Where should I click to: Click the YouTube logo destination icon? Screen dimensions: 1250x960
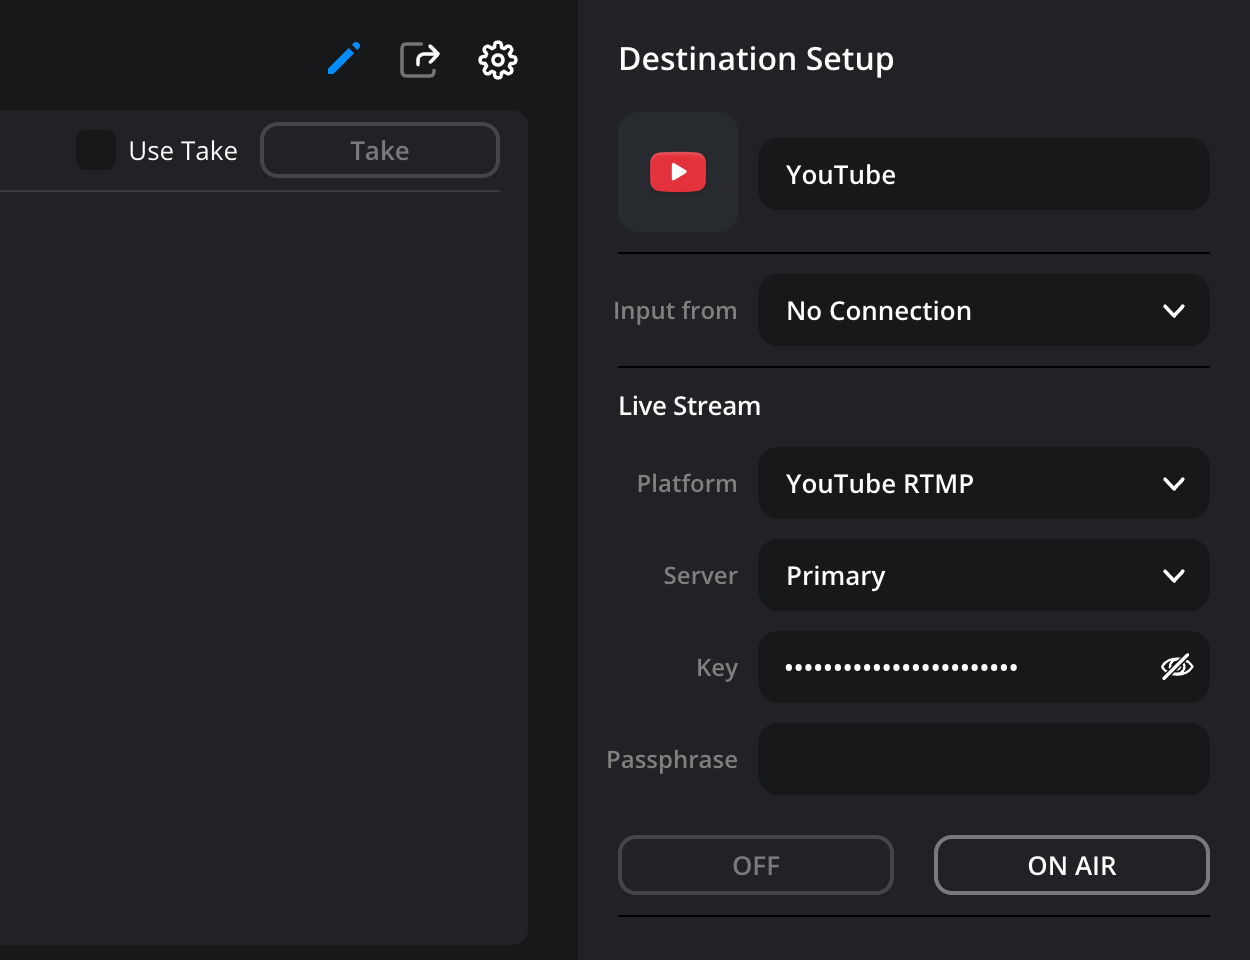click(x=678, y=172)
